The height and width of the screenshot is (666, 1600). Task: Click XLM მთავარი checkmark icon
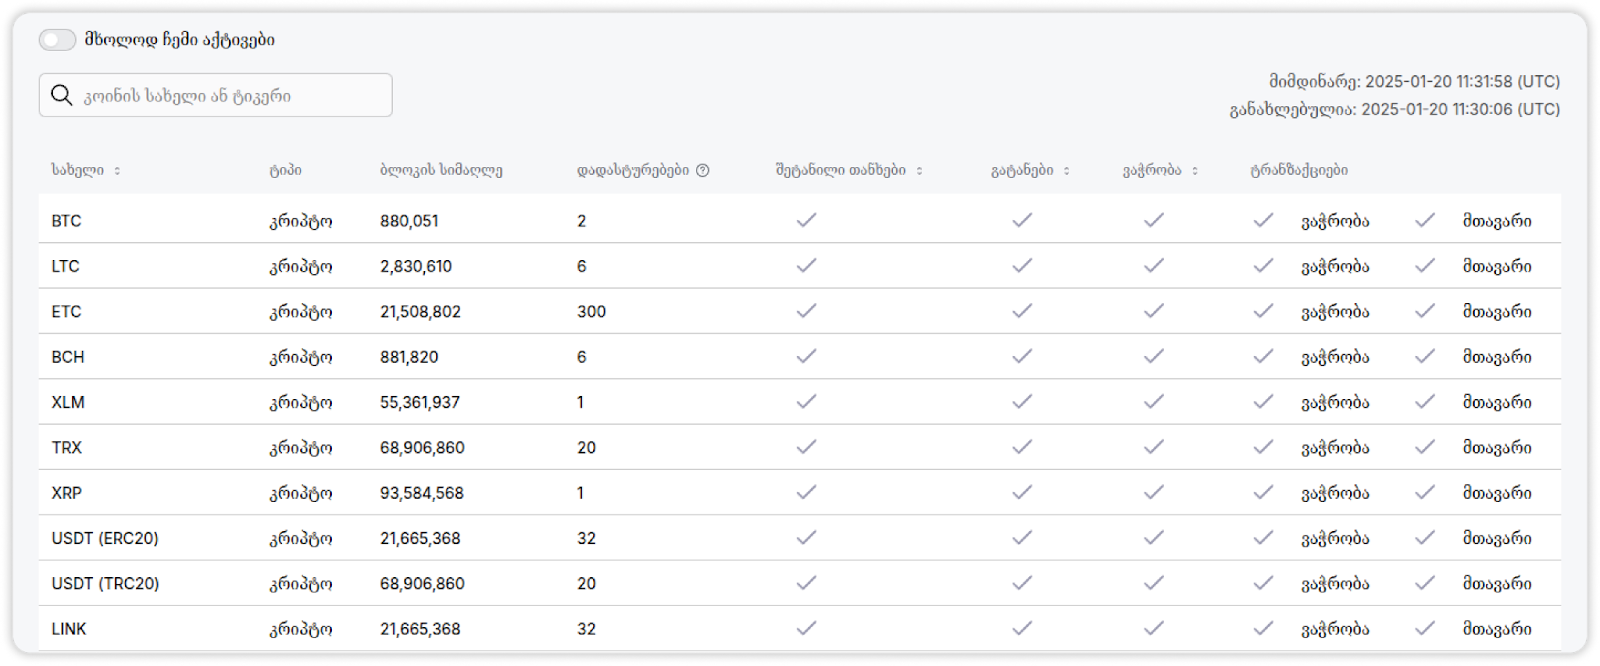(x=1425, y=401)
